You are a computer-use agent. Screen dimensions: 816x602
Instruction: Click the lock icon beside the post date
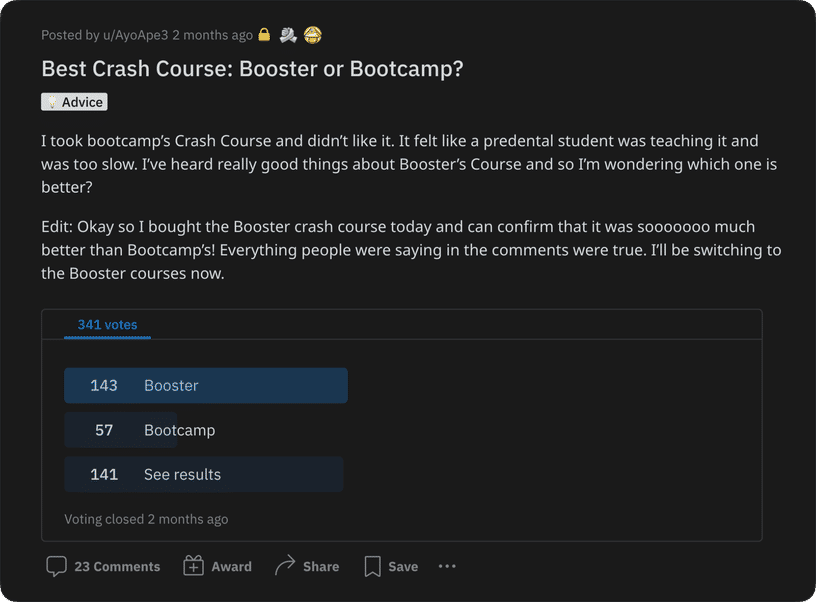click(x=264, y=35)
